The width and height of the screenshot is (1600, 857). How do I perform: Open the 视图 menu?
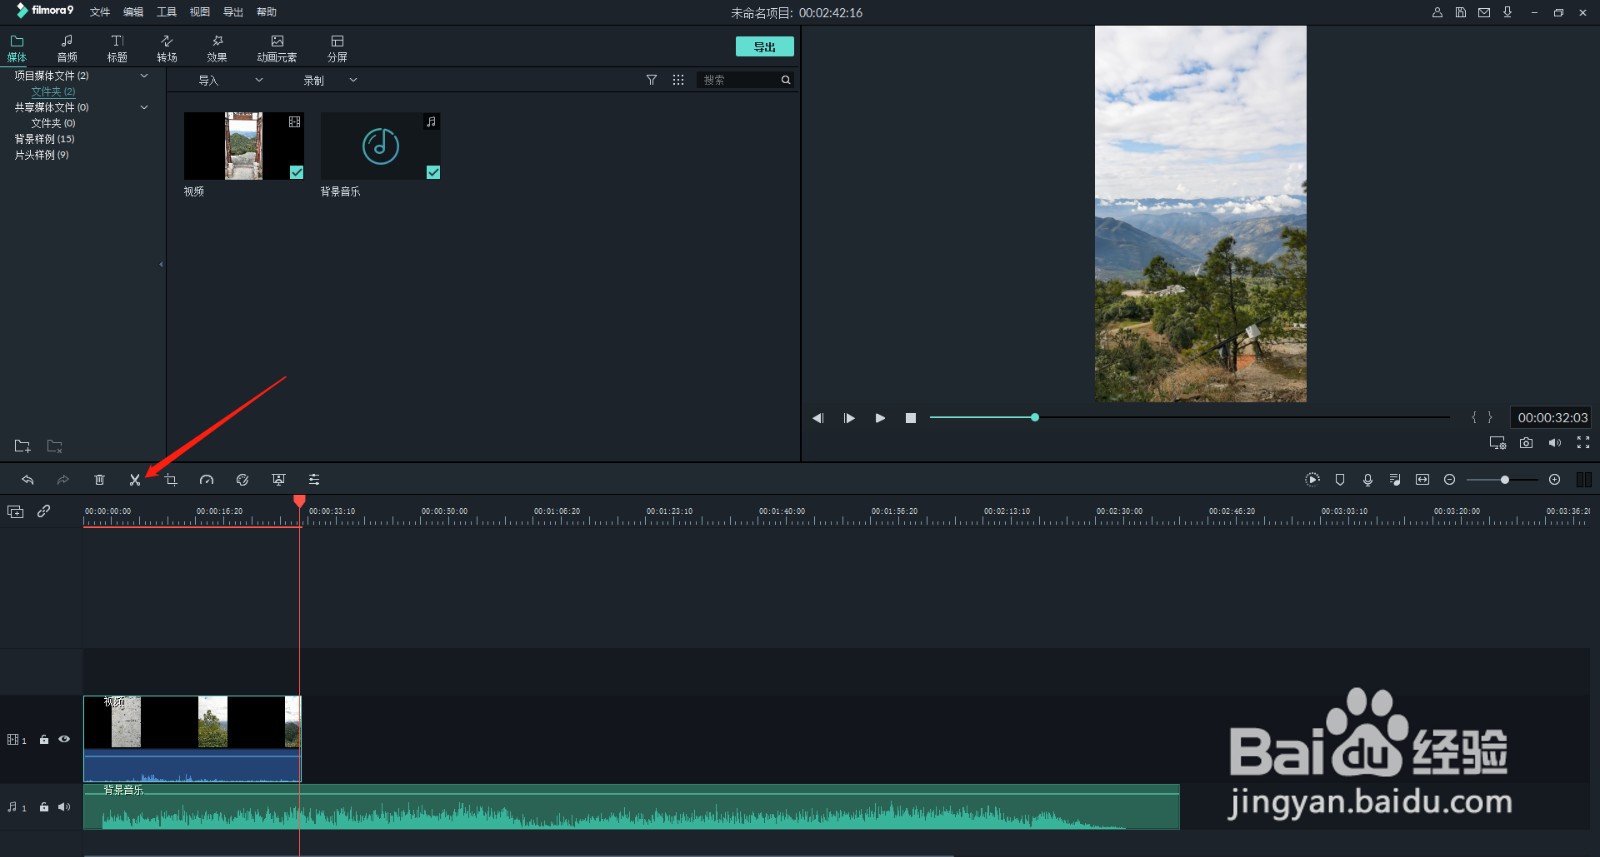tap(200, 12)
